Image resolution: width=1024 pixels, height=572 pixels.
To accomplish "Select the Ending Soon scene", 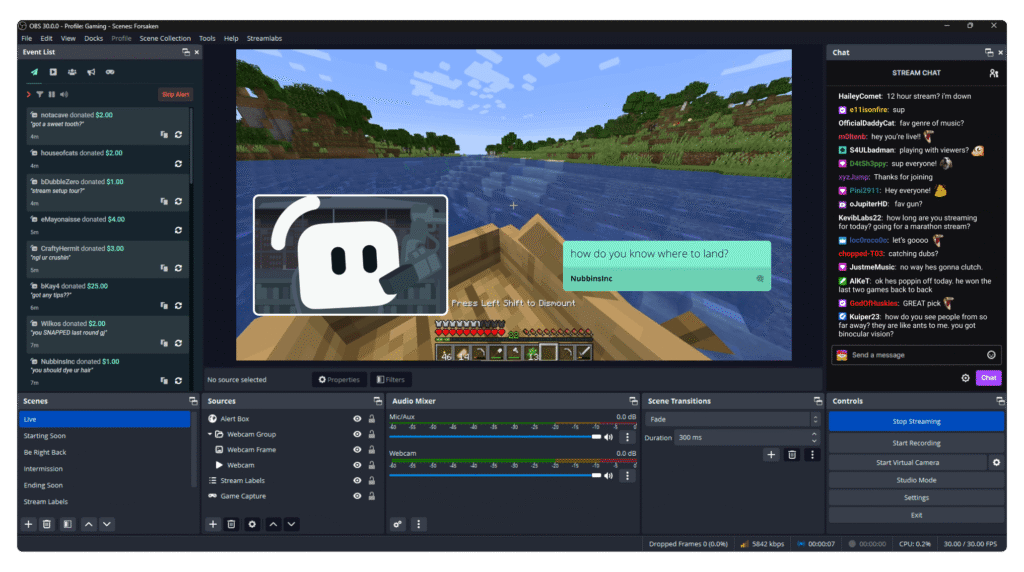I will click(x=104, y=485).
